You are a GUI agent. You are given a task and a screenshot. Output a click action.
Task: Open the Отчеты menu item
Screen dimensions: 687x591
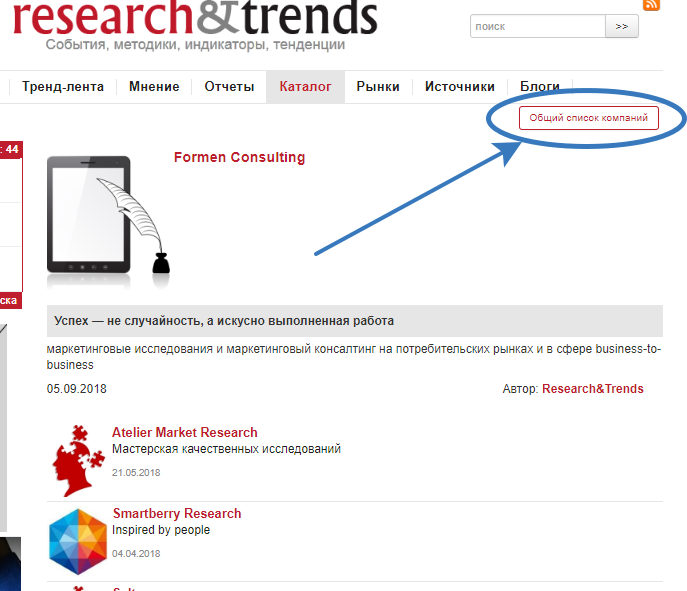[229, 87]
